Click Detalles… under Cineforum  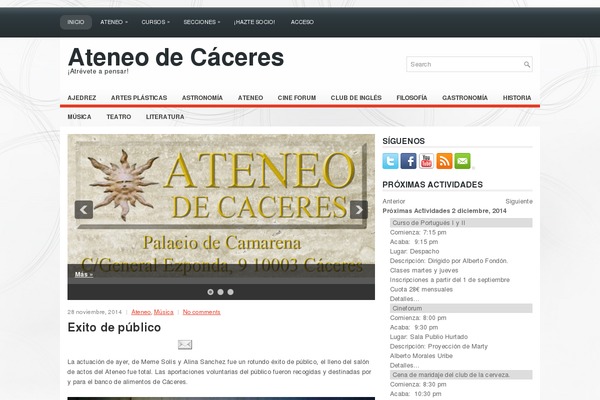pos(404,366)
